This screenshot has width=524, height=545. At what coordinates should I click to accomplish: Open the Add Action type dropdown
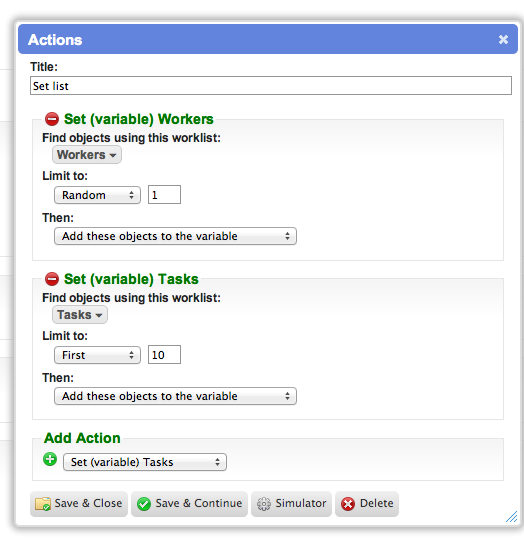(145, 462)
